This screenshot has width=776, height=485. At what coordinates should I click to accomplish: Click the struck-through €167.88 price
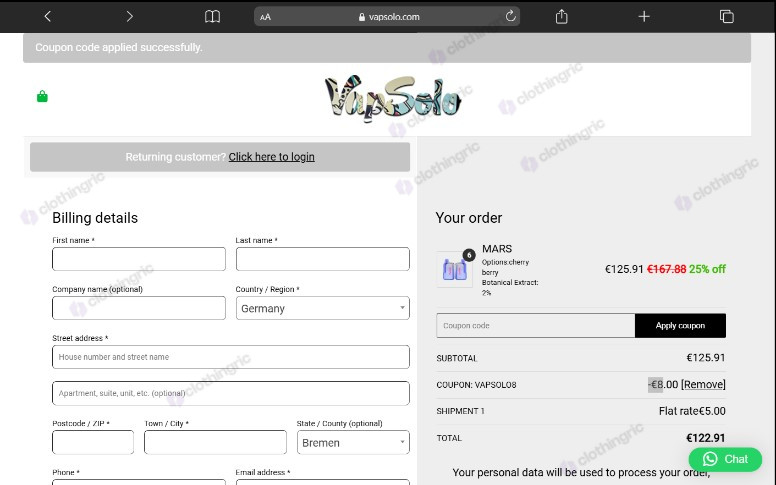(666, 269)
